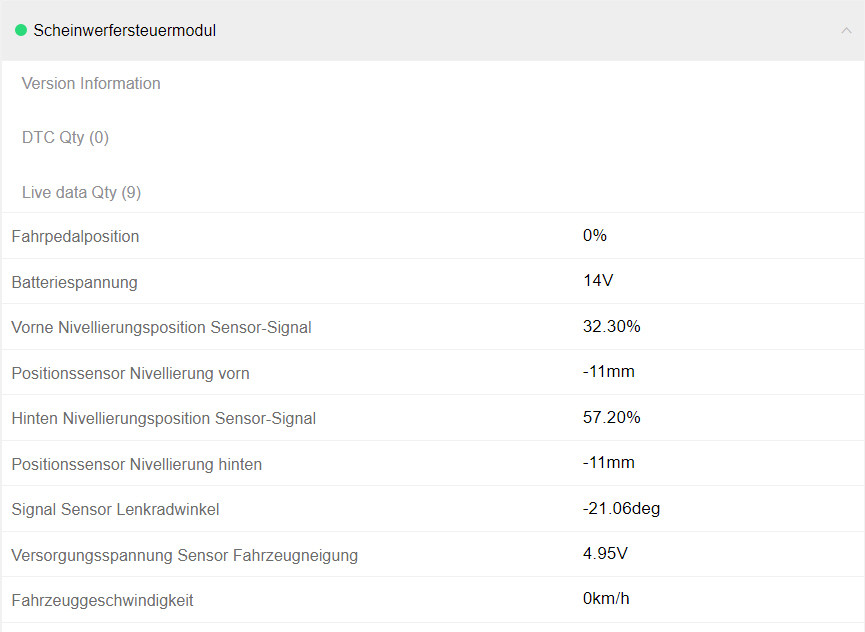Select Vorne Nivellierungsposition Sensor-Signal row

click(x=161, y=327)
